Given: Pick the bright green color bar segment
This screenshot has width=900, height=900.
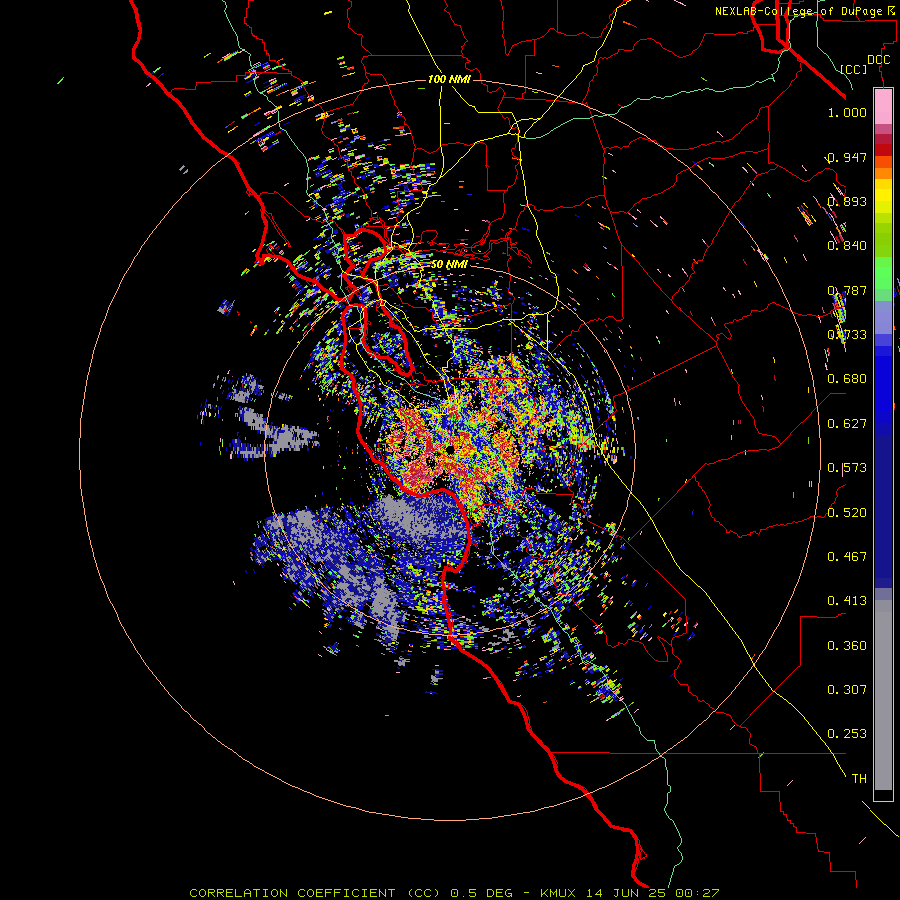Looking at the screenshot, I should 883,273.
